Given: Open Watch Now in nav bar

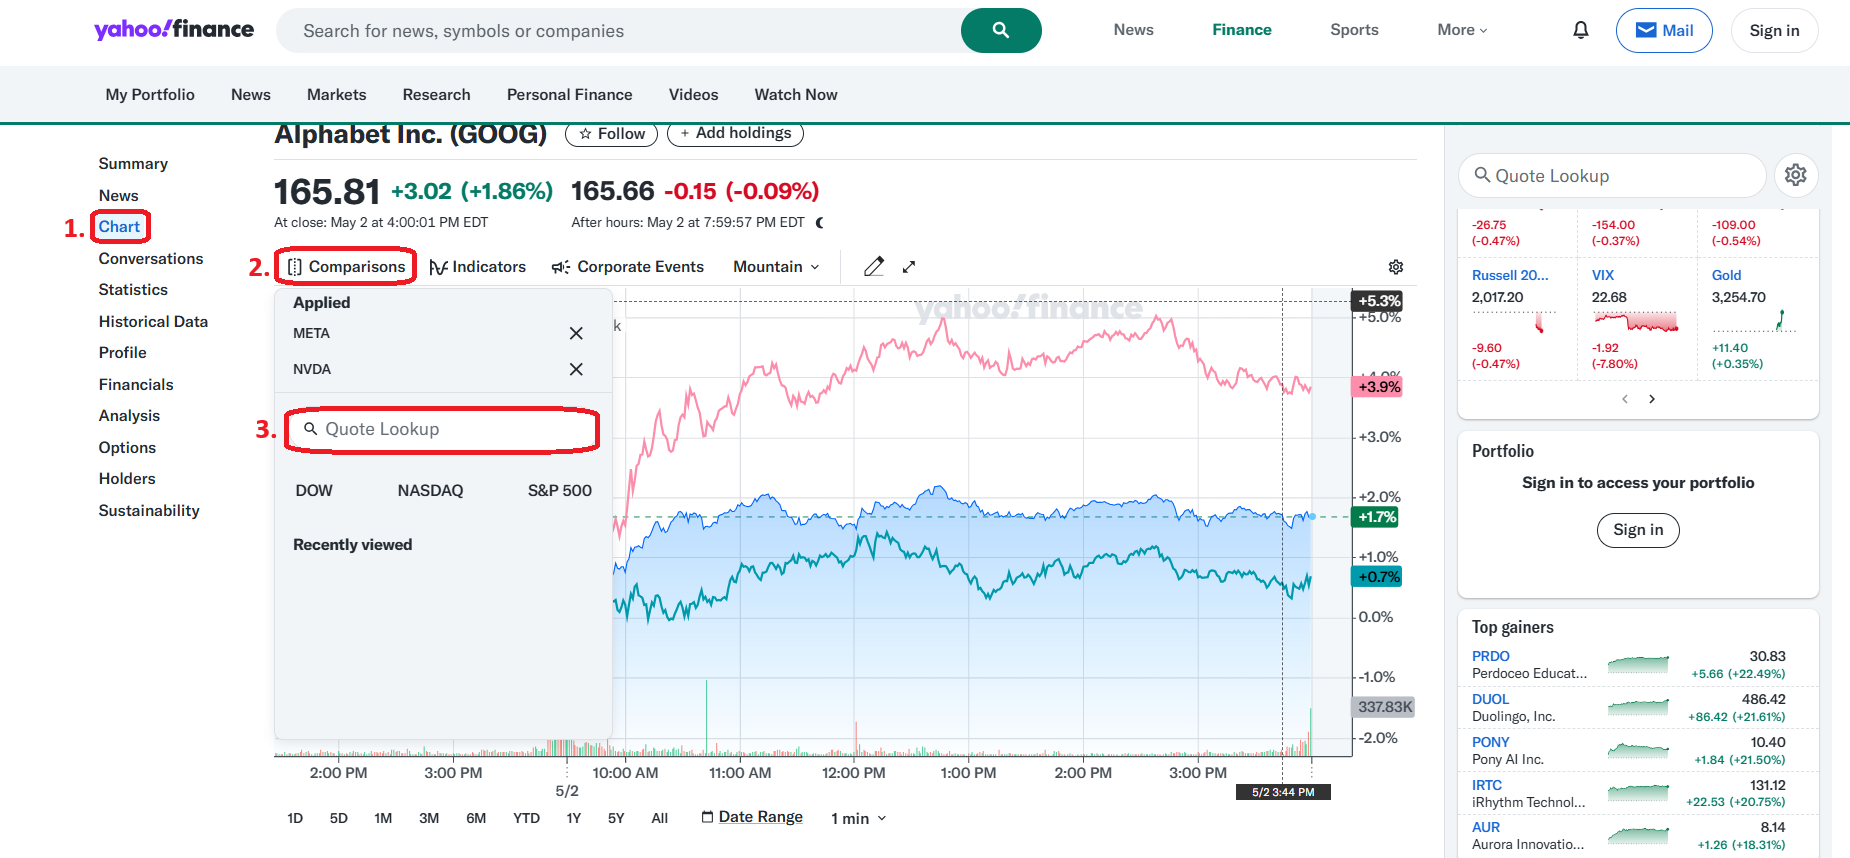Looking at the screenshot, I should point(796,95).
